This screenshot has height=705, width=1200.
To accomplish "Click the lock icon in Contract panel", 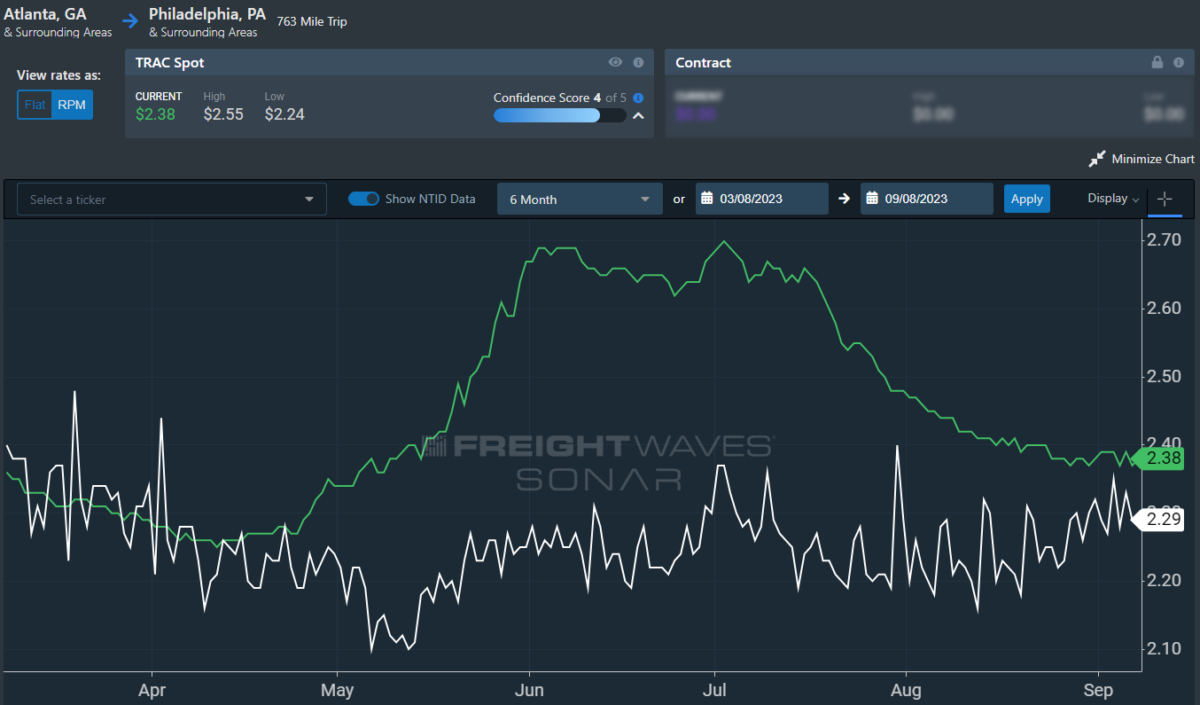I will click(1157, 62).
